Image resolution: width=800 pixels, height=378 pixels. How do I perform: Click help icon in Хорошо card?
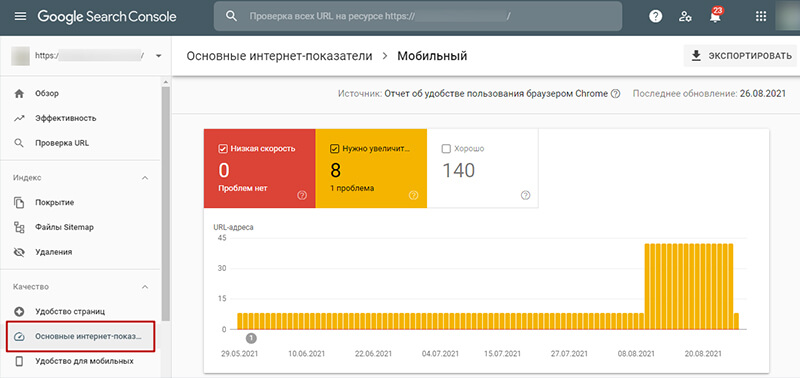point(526,195)
